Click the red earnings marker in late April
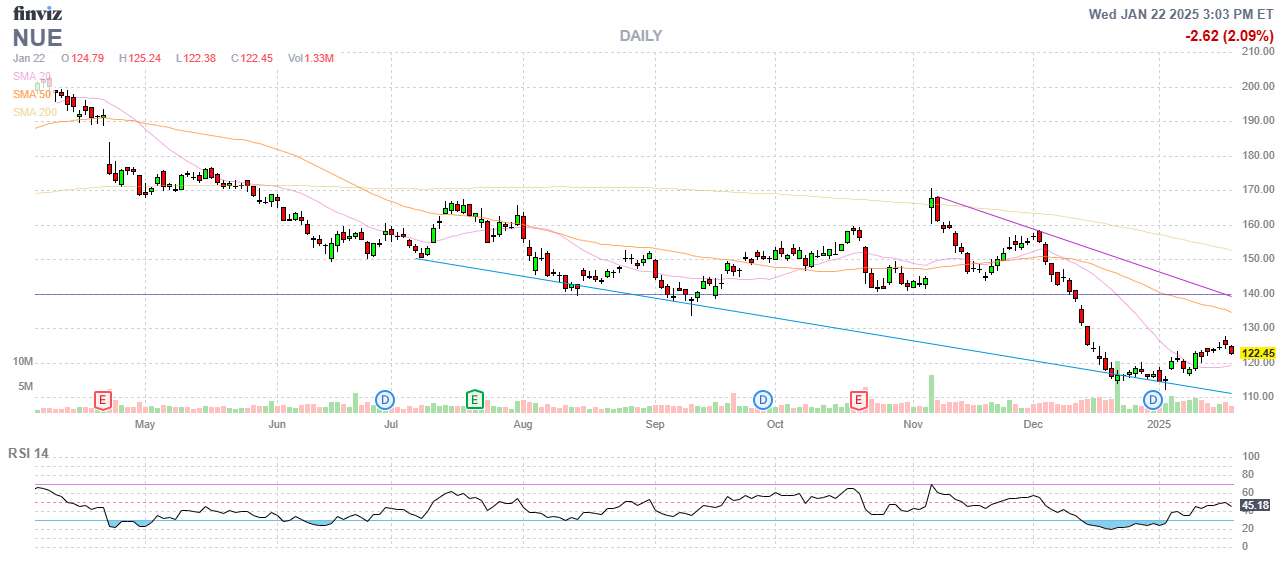The height and width of the screenshot is (562, 1287). pos(102,400)
